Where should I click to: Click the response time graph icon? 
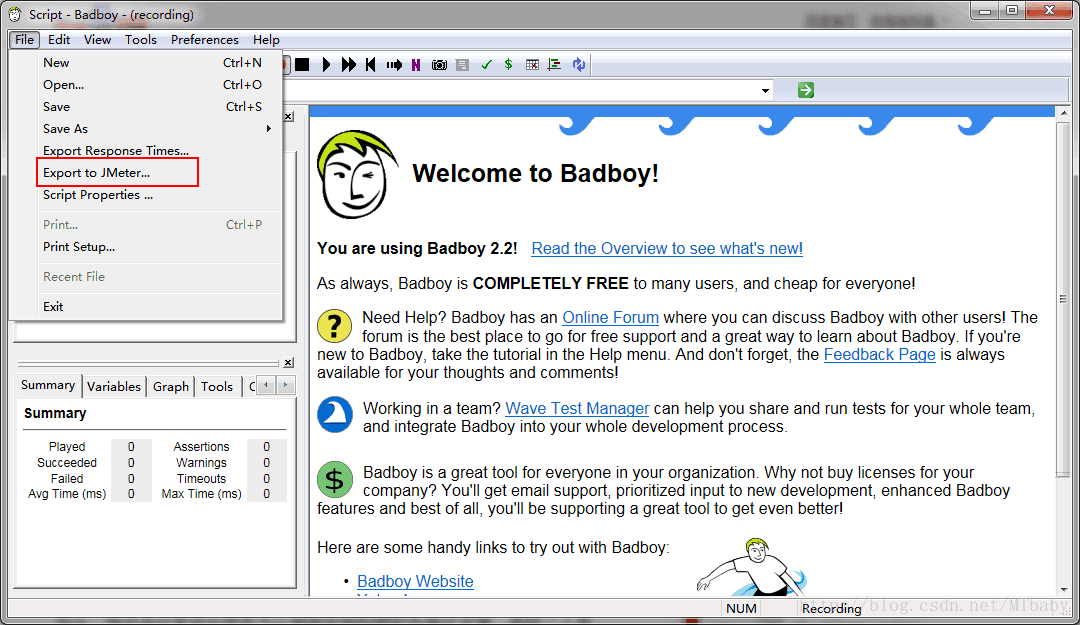pyautogui.click(x=554, y=65)
